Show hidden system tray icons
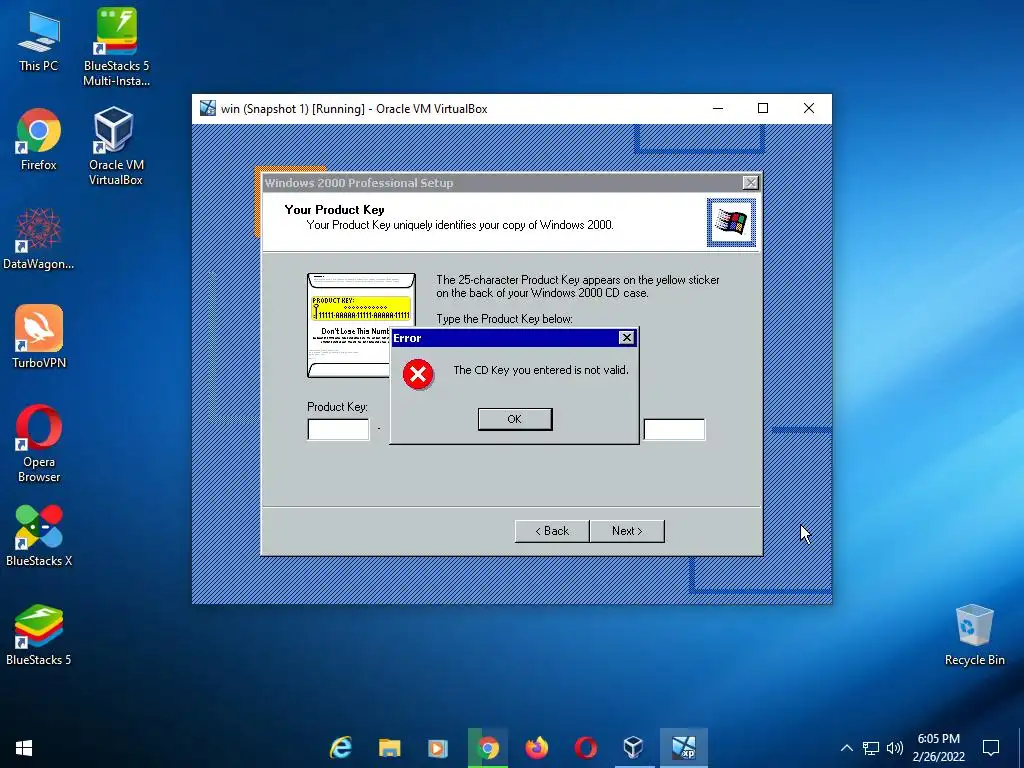The height and width of the screenshot is (768, 1024). (846, 748)
